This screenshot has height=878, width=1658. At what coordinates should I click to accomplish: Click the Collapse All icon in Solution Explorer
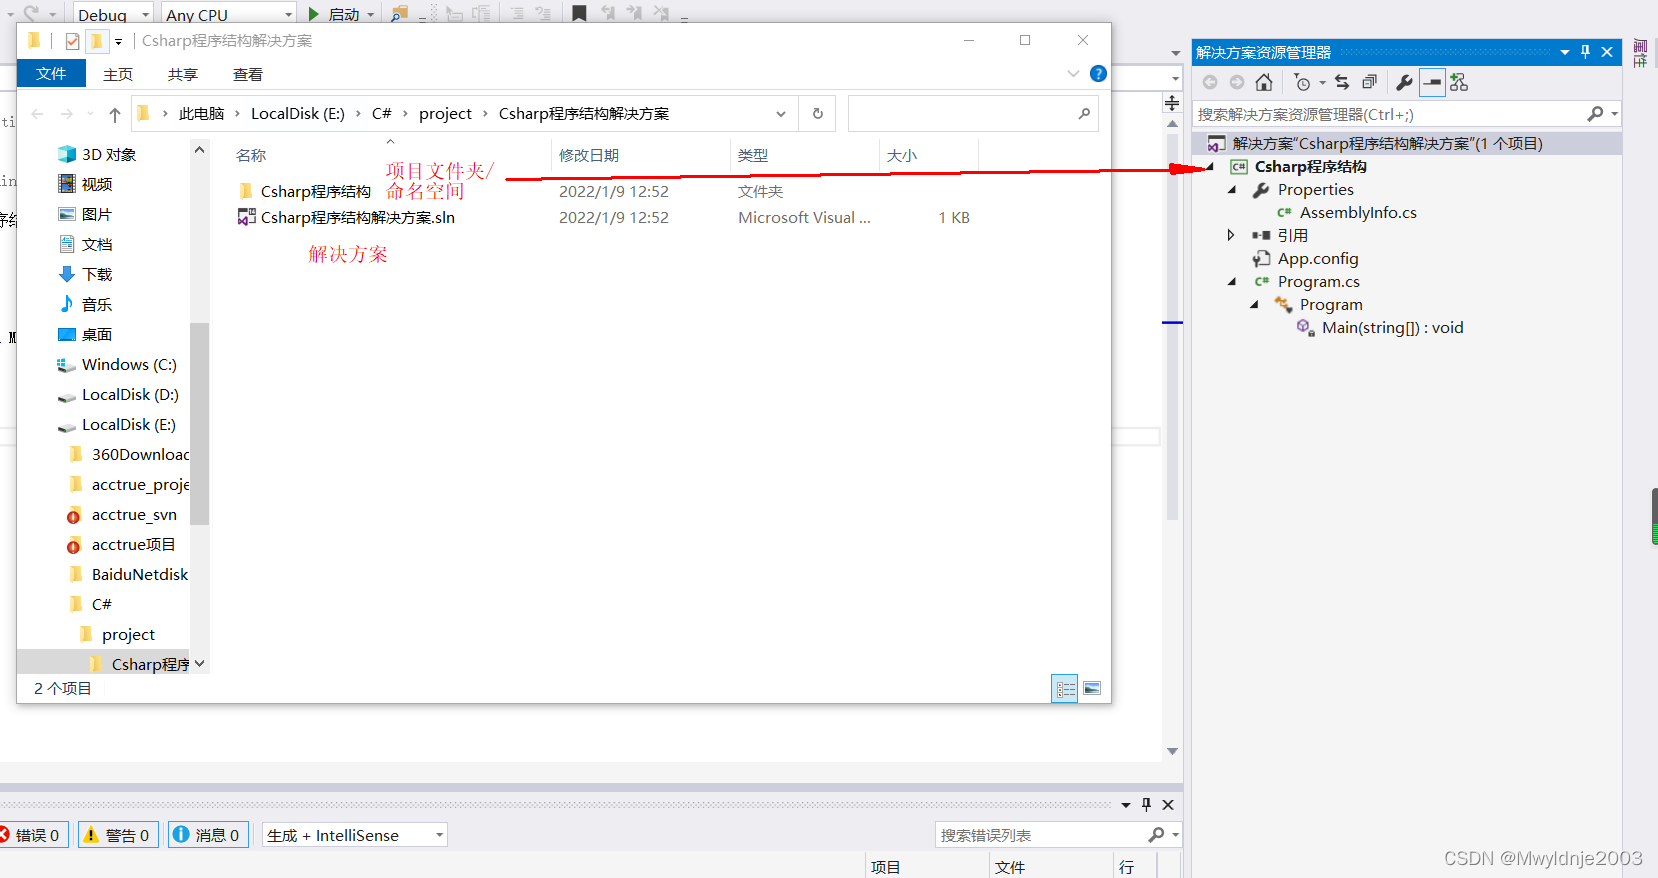point(1369,82)
